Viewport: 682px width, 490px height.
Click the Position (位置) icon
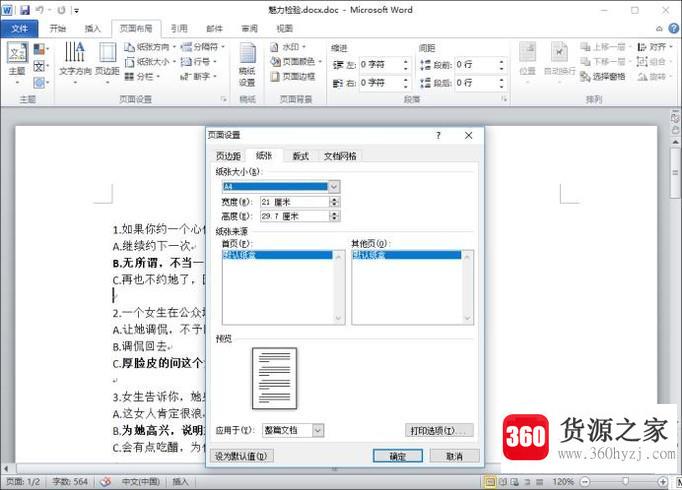[x=528, y=63]
